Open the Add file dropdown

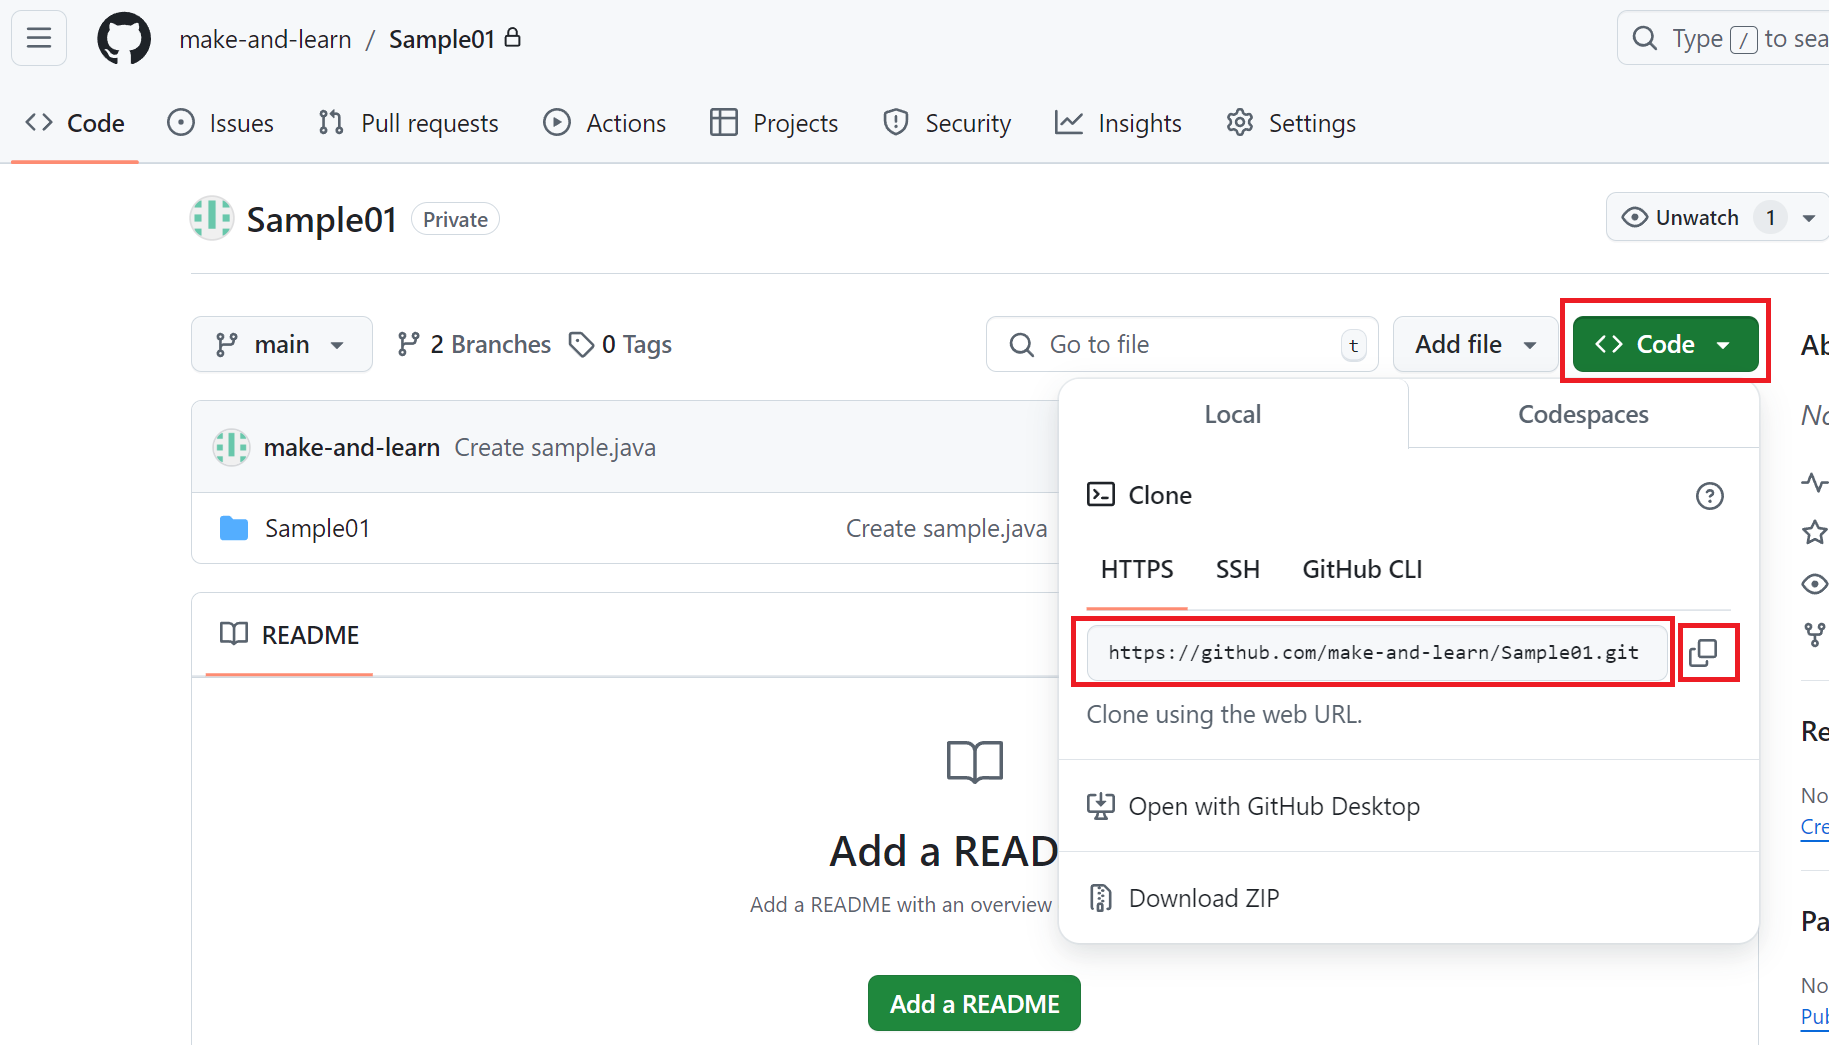pos(1475,344)
